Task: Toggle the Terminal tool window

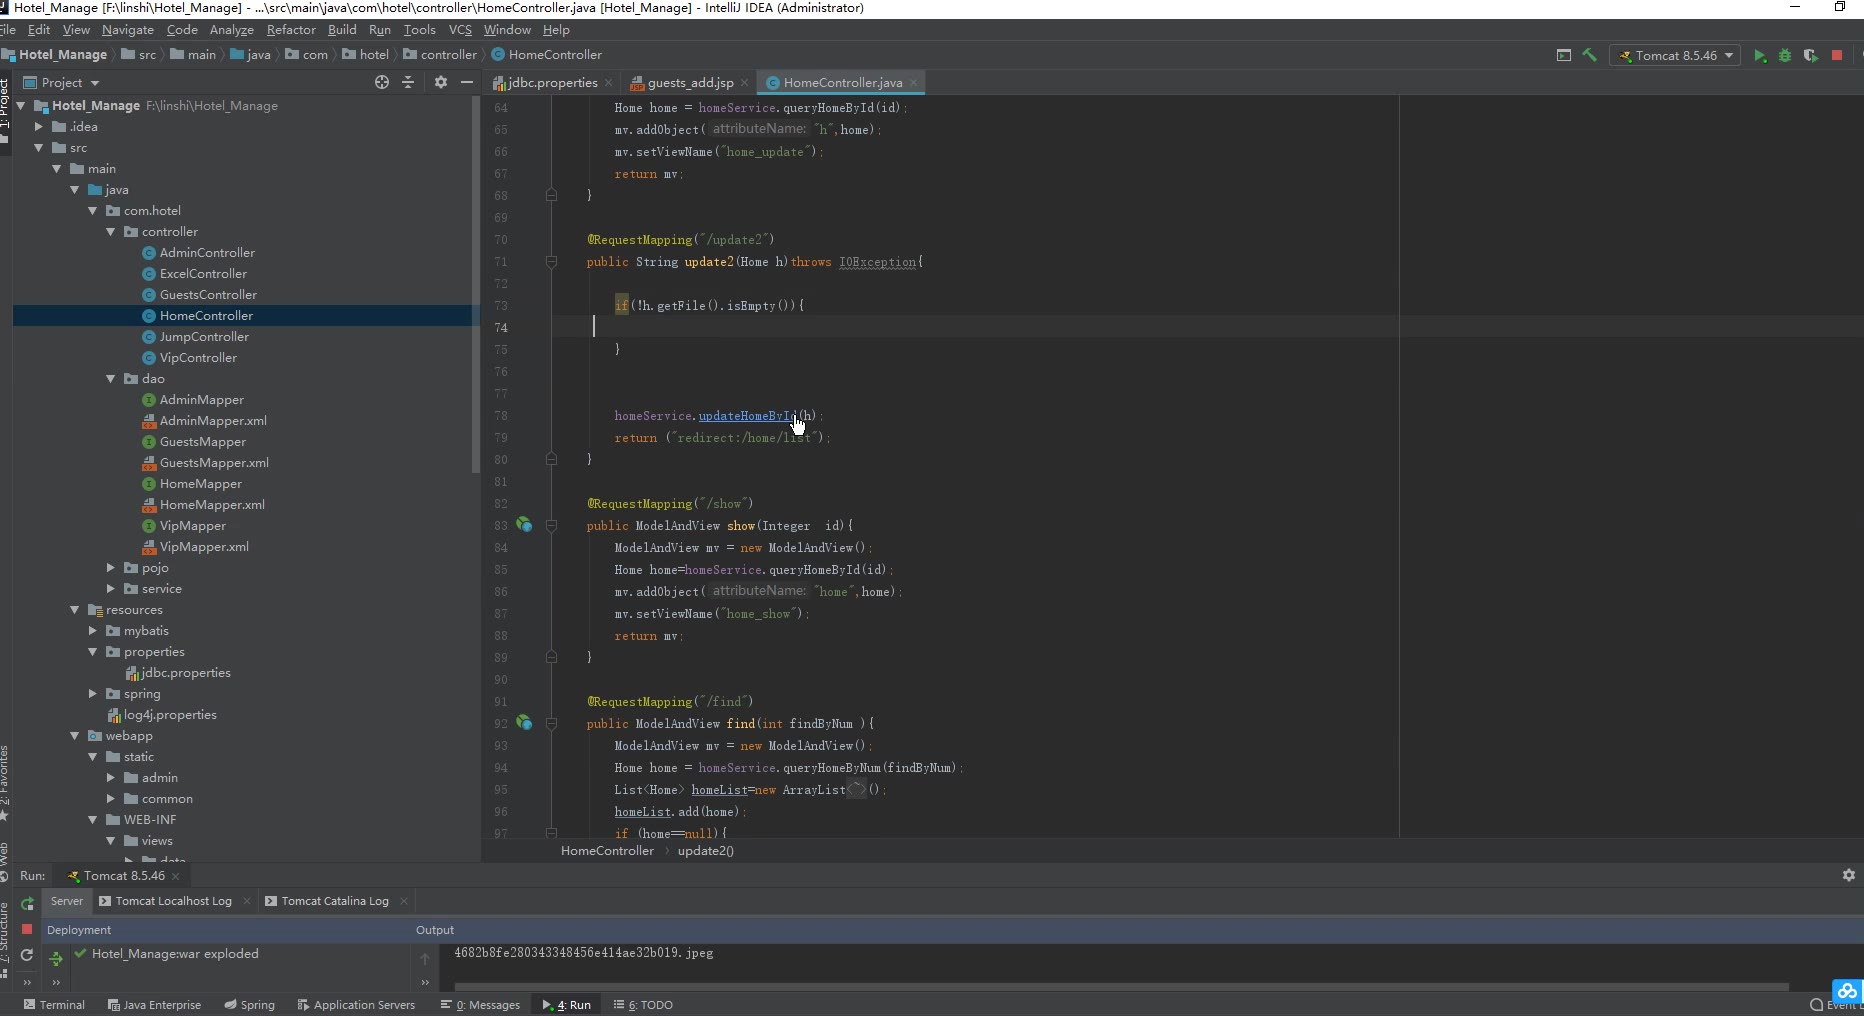Action: 54,1005
